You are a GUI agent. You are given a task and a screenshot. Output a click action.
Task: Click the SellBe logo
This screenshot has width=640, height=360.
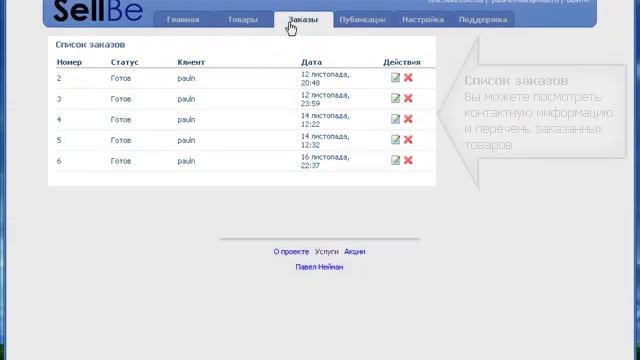[x=98, y=11]
